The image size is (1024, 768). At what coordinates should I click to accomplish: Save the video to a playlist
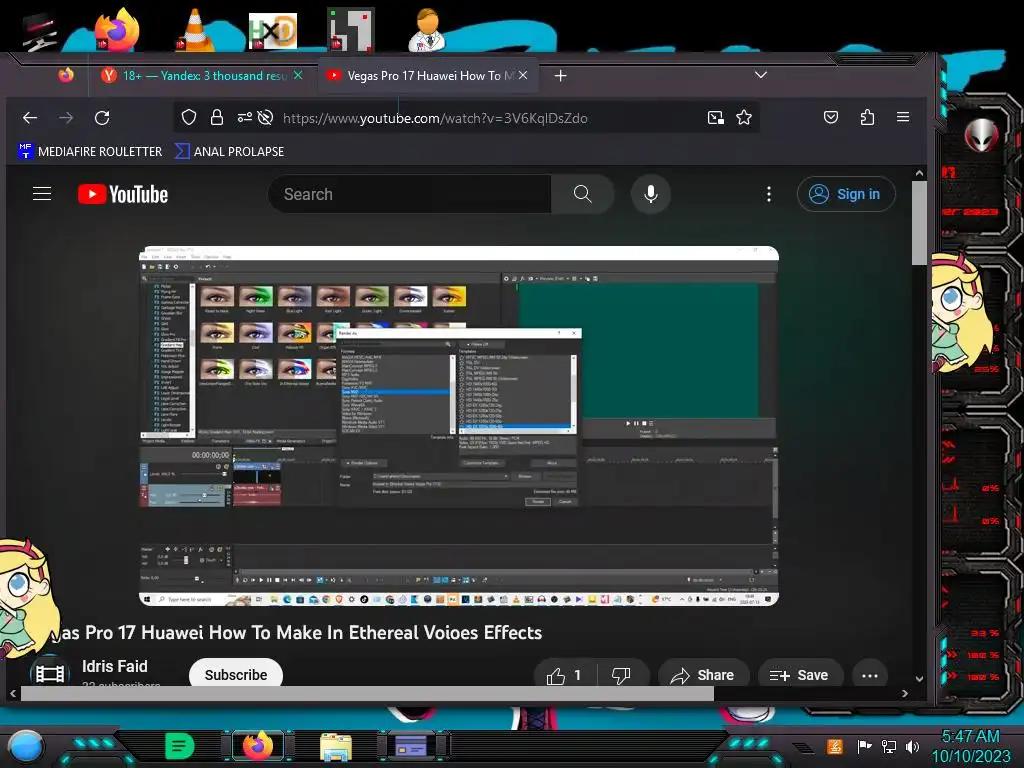(x=799, y=675)
